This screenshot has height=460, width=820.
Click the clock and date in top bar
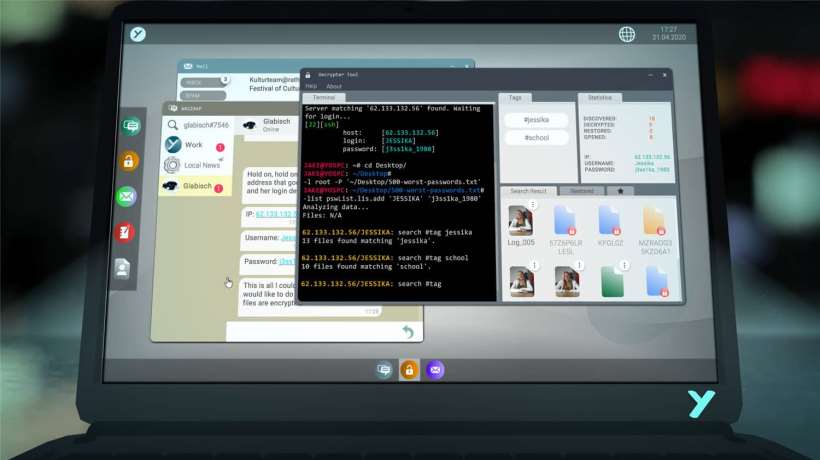(x=669, y=33)
